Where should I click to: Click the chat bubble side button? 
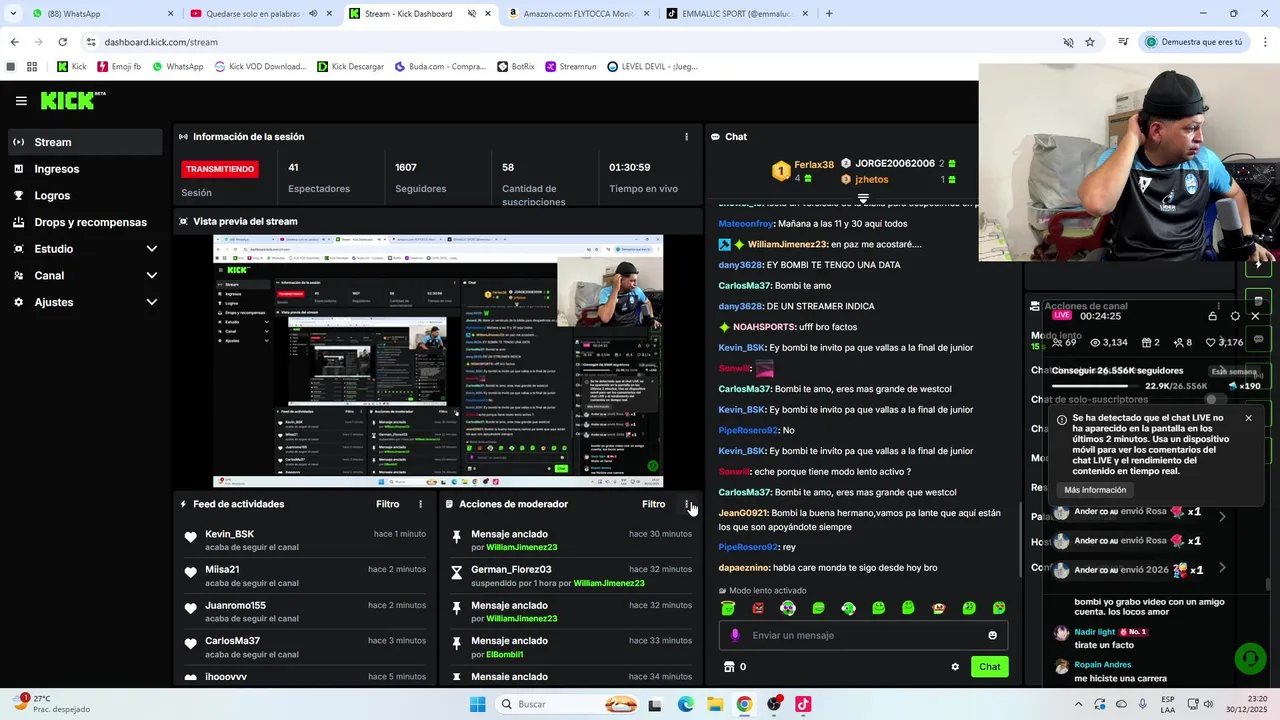[1258, 339]
